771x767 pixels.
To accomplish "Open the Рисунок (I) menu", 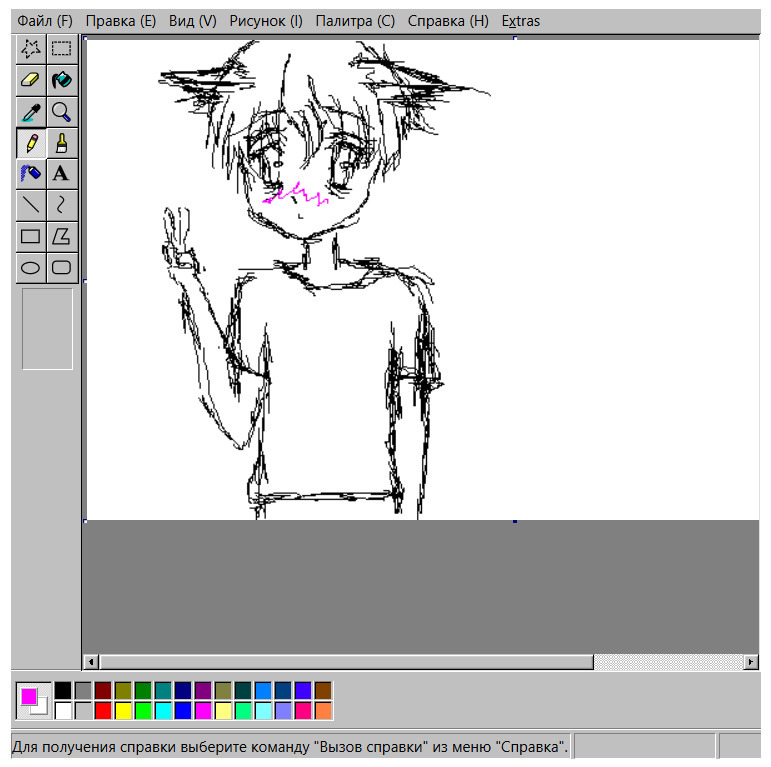I will (266, 21).
